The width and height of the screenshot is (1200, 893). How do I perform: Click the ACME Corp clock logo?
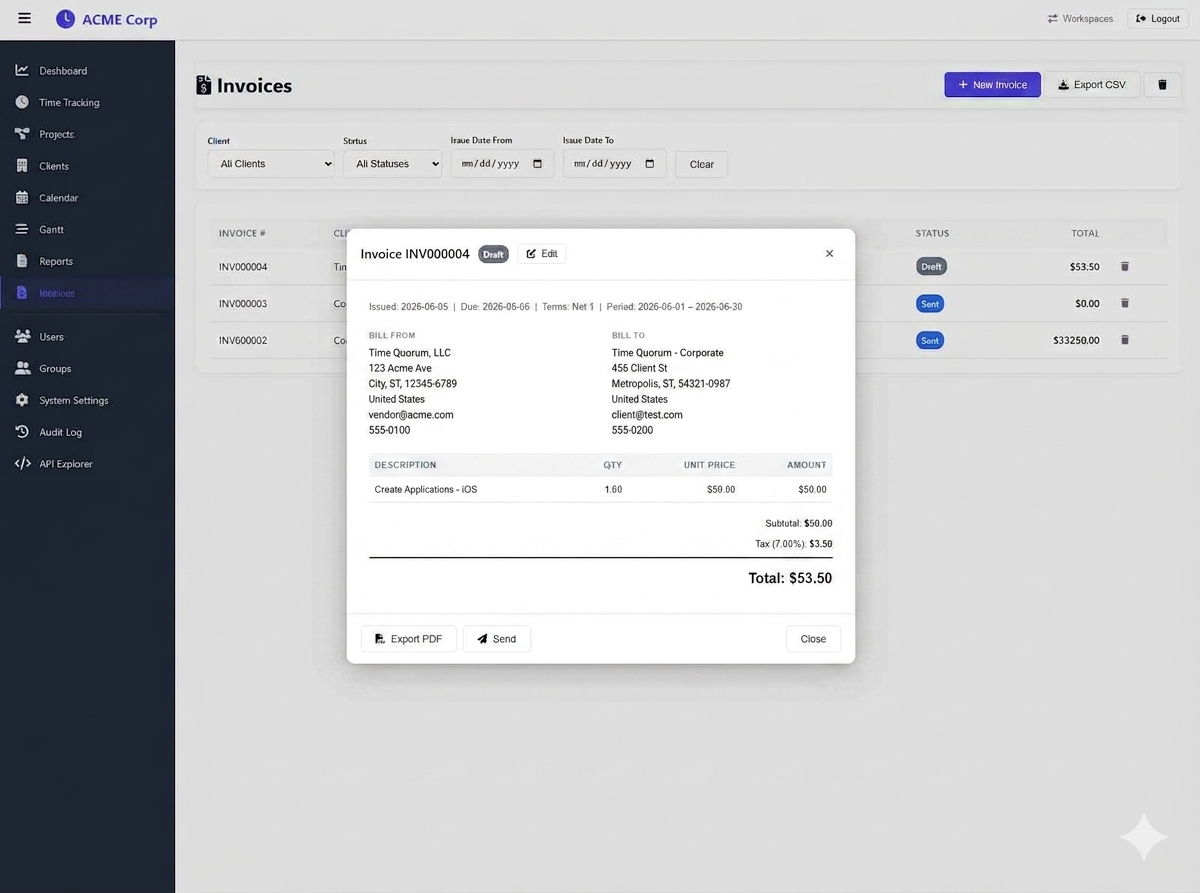click(65, 19)
